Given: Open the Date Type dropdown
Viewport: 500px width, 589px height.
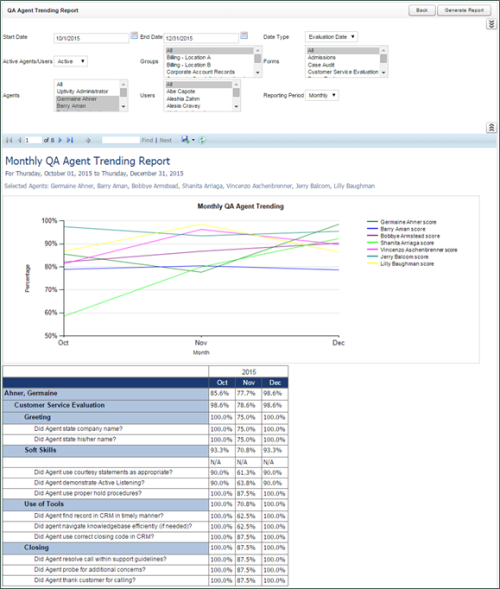Looking at the screenshot, I should pyautogui.click(x=331, y=37).
